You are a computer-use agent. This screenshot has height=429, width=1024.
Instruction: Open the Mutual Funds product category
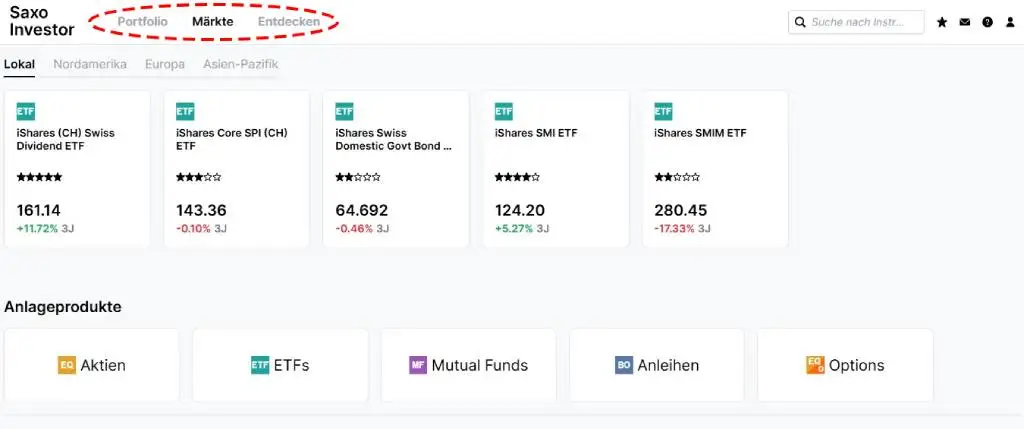(x=468, y=365)
